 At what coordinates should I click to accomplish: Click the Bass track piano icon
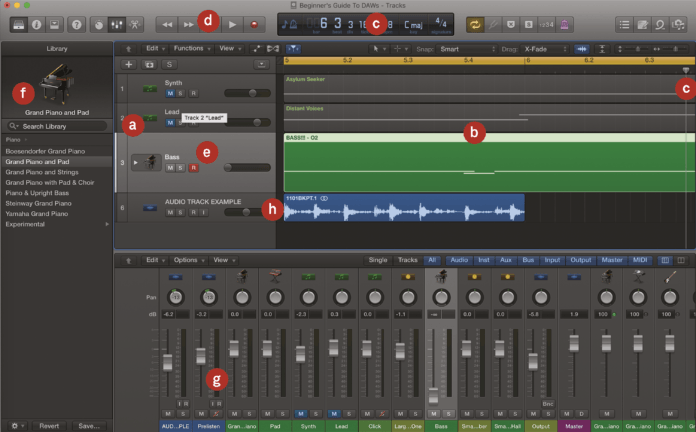150,162
